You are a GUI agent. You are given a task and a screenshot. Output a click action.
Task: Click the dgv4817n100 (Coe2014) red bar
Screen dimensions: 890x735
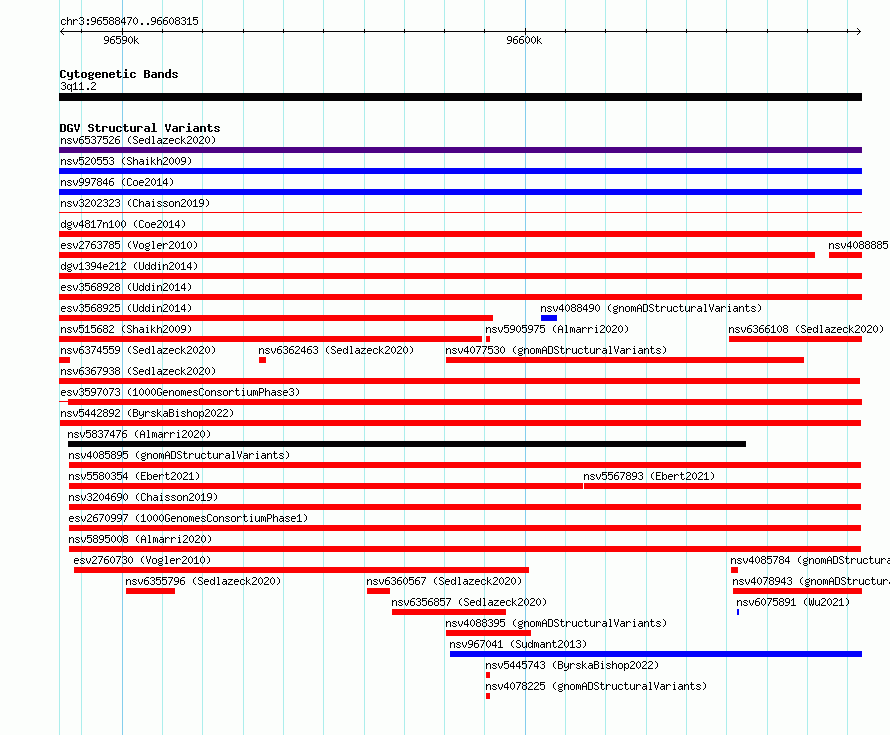tap(460, 234)
